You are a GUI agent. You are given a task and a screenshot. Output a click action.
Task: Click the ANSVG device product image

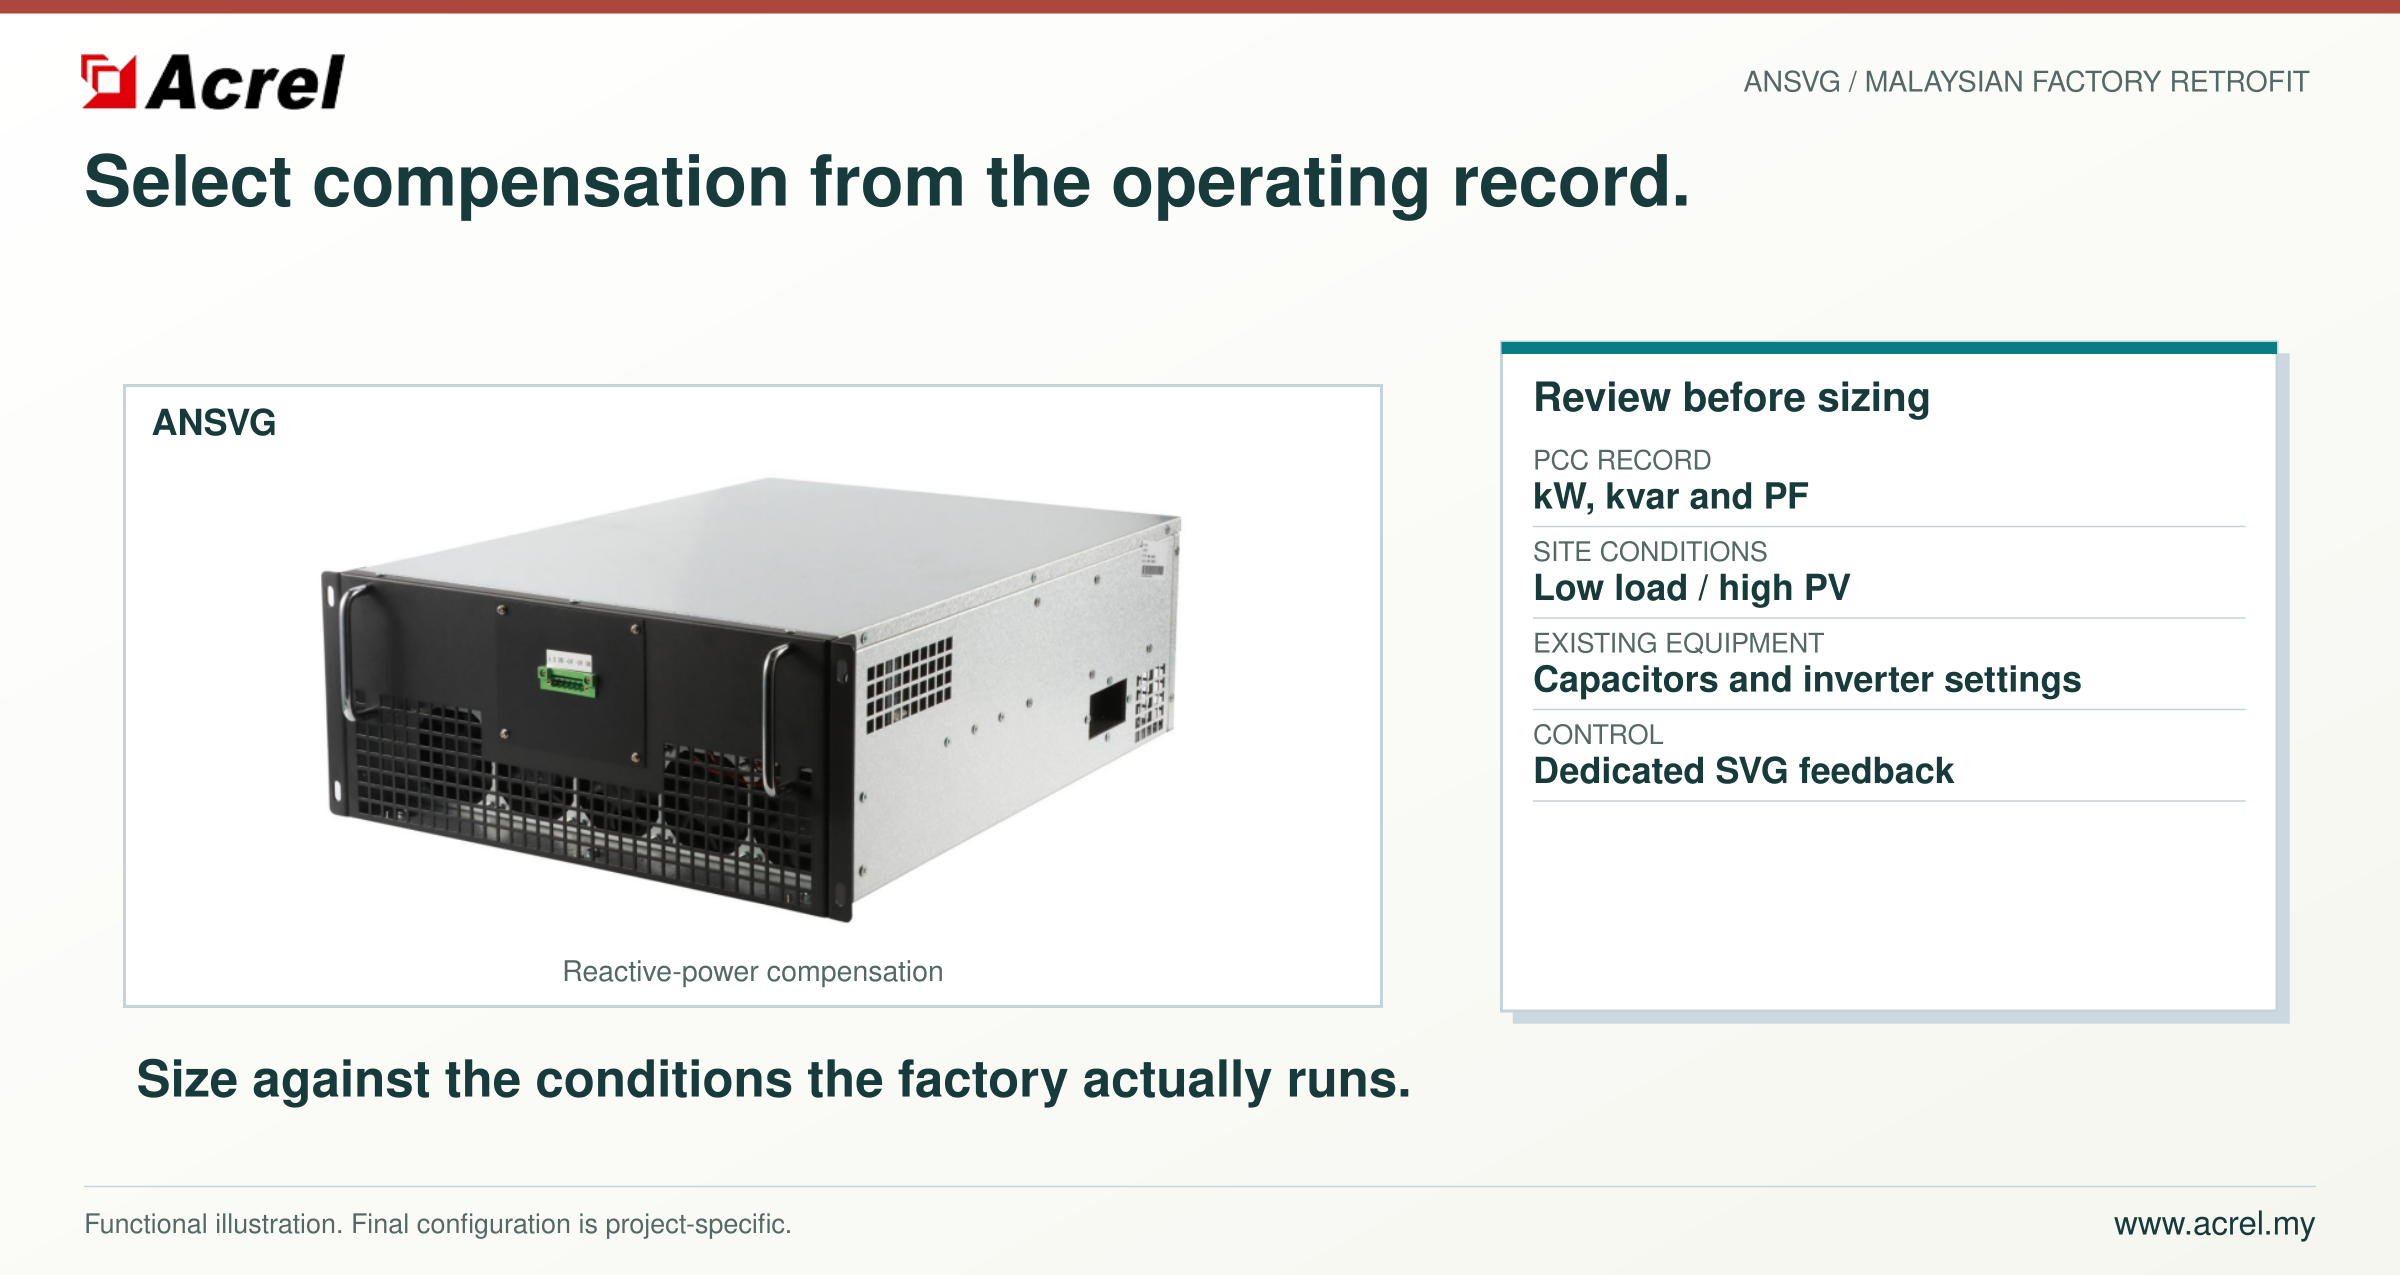[x=752, y=698]
